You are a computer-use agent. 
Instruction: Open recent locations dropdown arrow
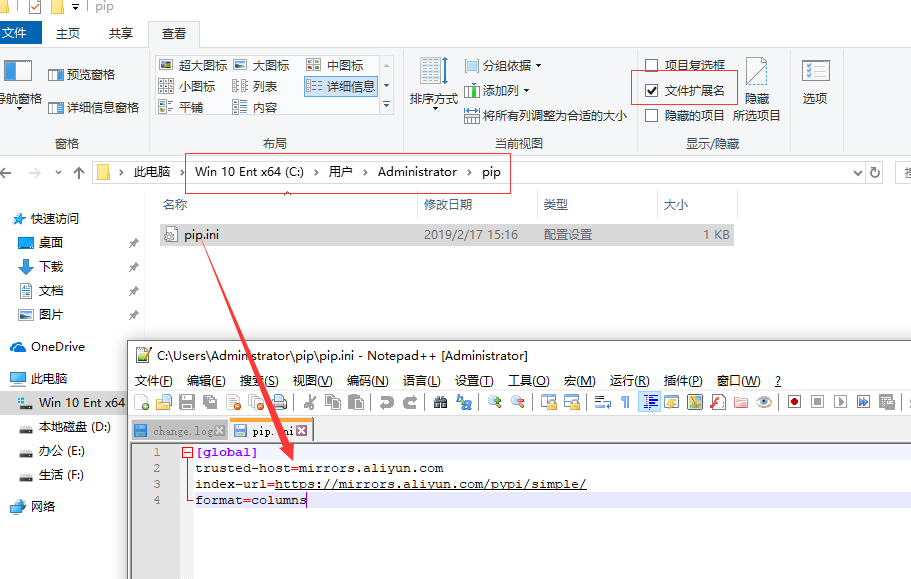click(58, 172)
